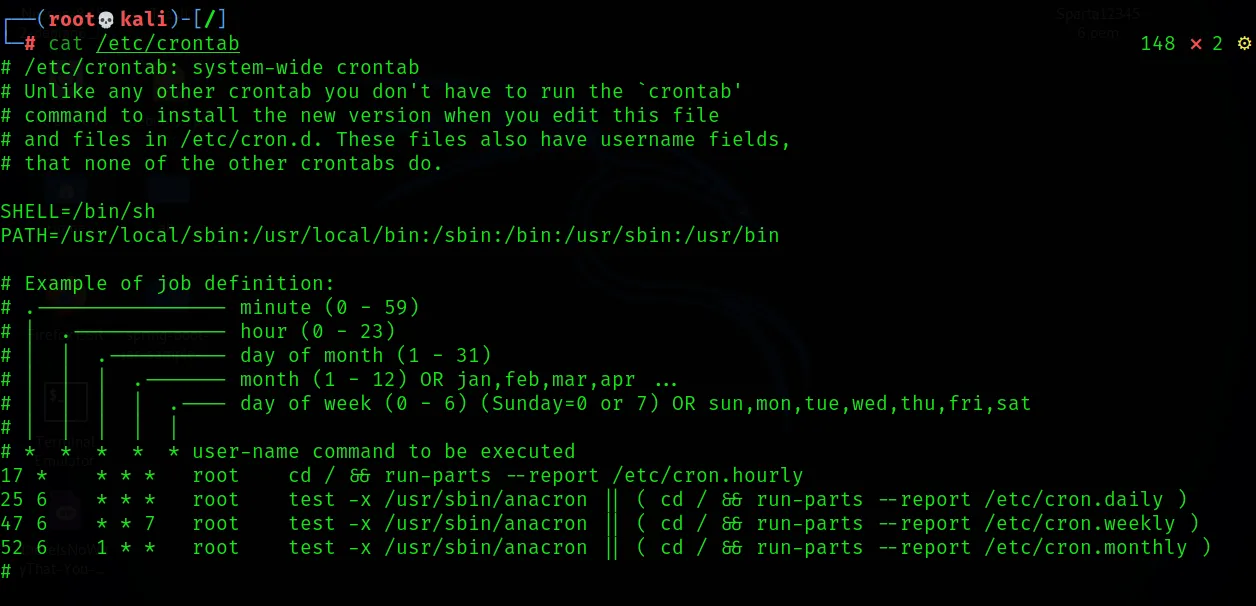
Task: Click the exit code 148 in right prompt
Action: (x=1158, y=44)
